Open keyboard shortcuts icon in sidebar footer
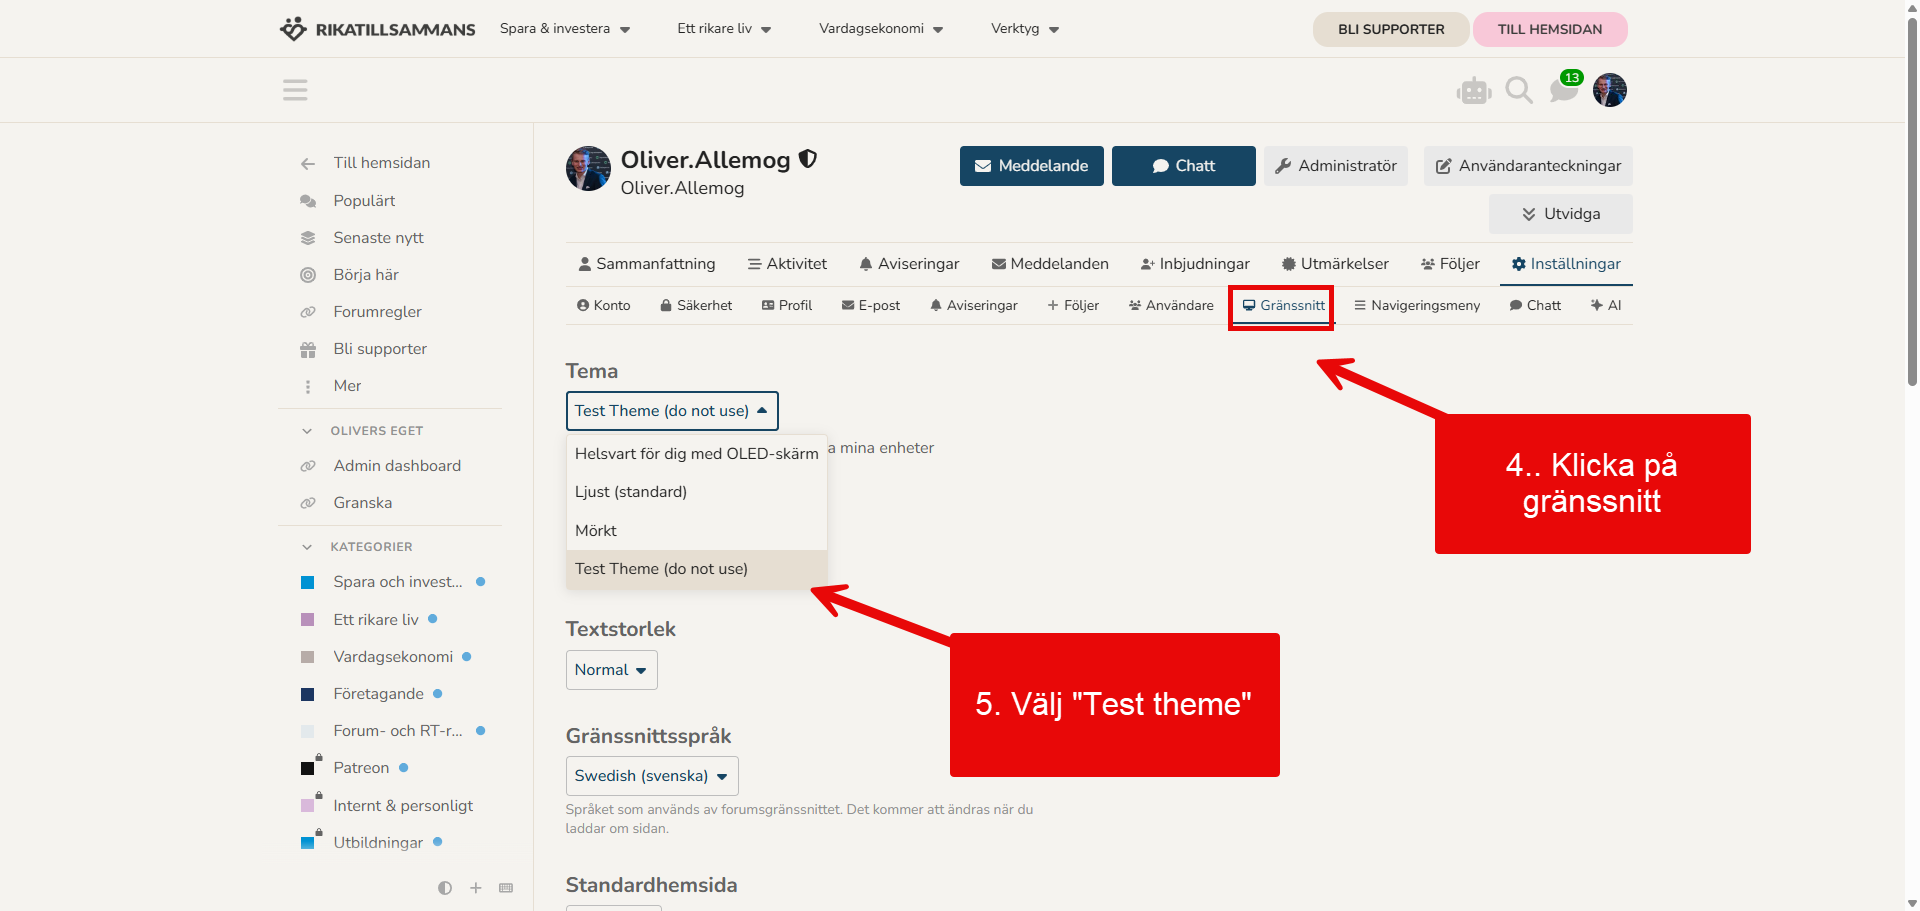 point(506,888)
